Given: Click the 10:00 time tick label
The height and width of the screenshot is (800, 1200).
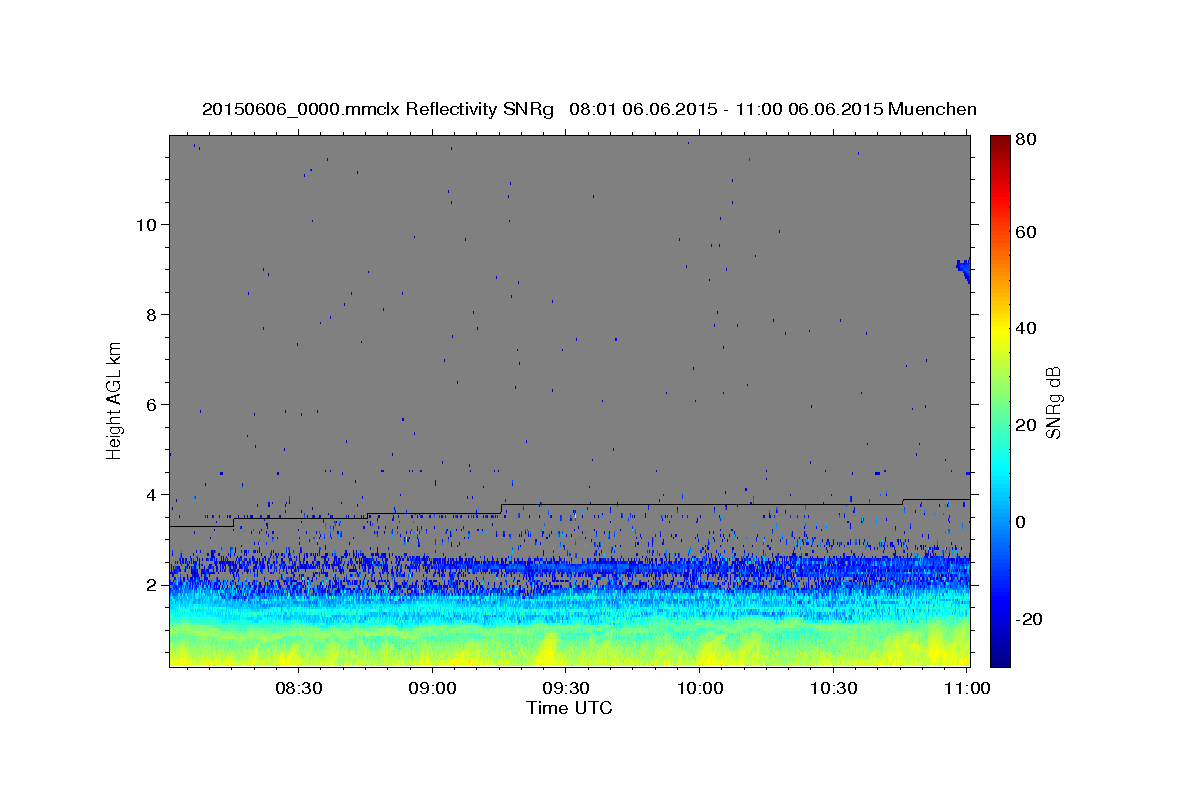Looking at the screenshot, I should pyautogui.click(x=700, y=689).
